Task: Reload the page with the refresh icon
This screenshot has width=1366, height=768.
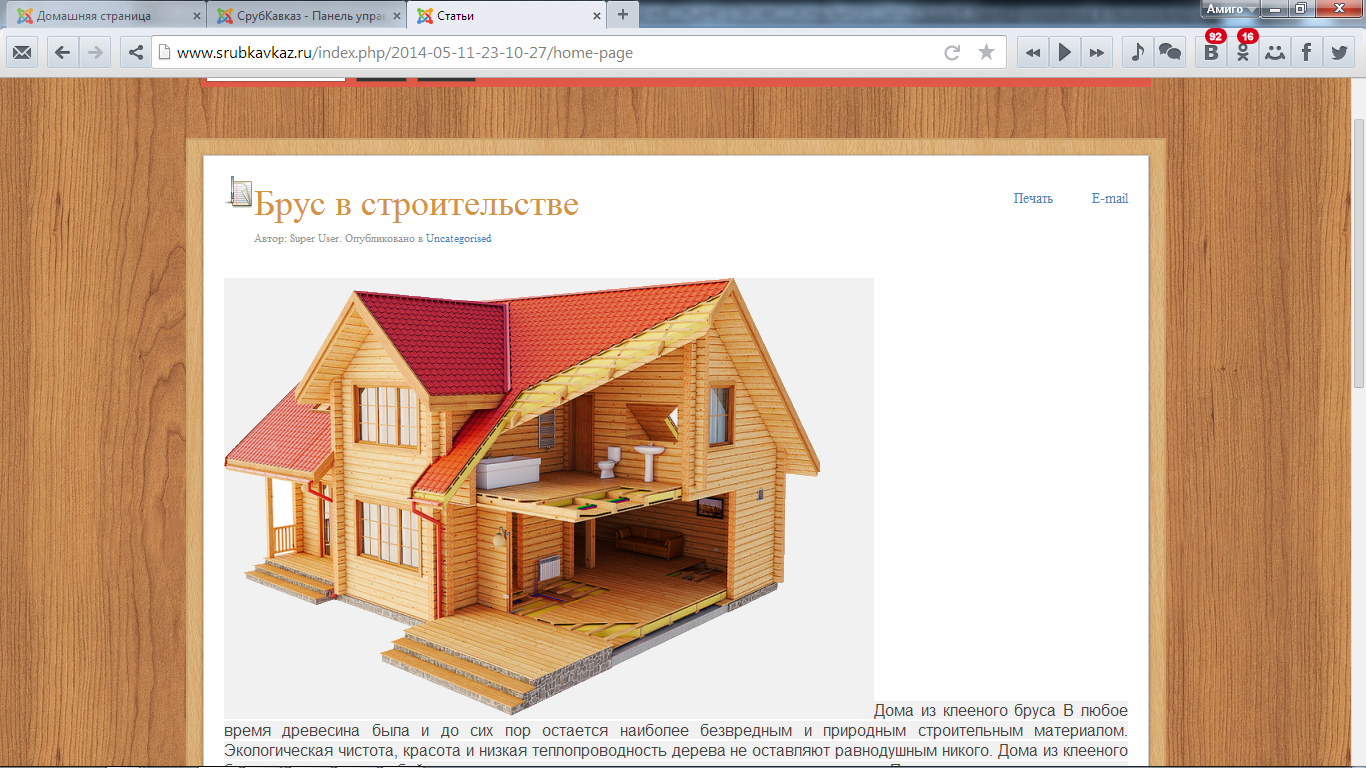Action: click(x=952, y=53)
